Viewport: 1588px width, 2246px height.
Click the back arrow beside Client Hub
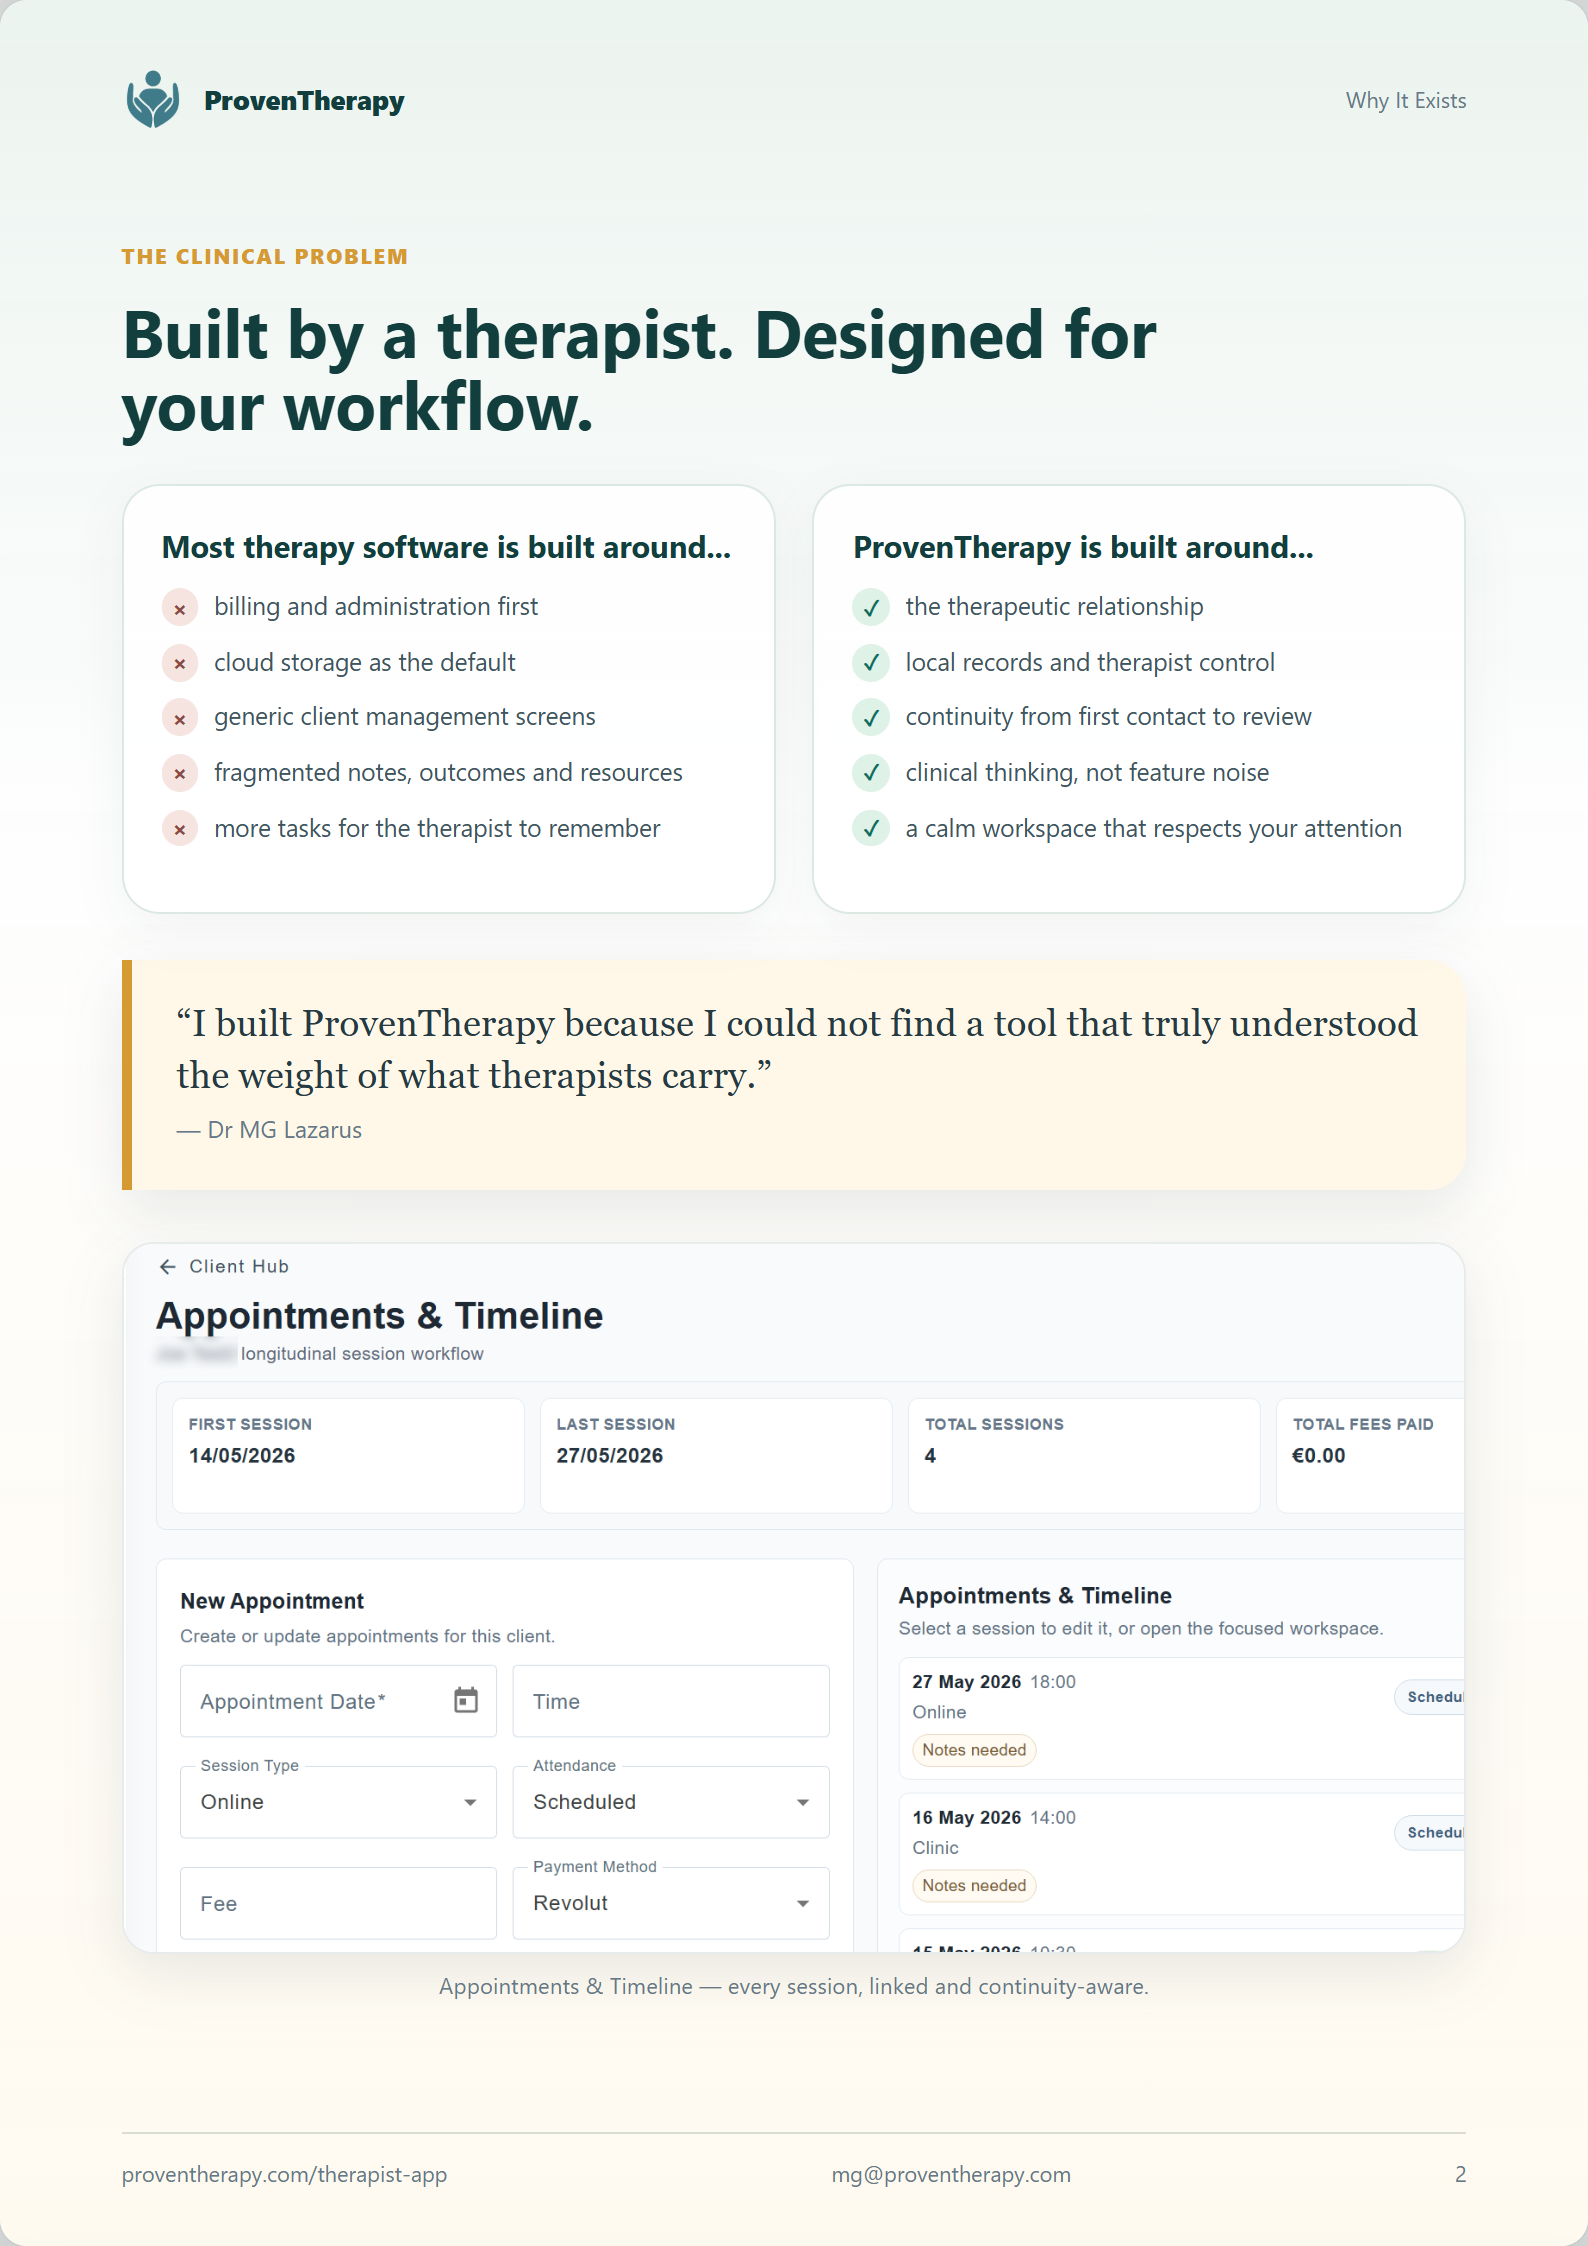tap(168, 1267)
